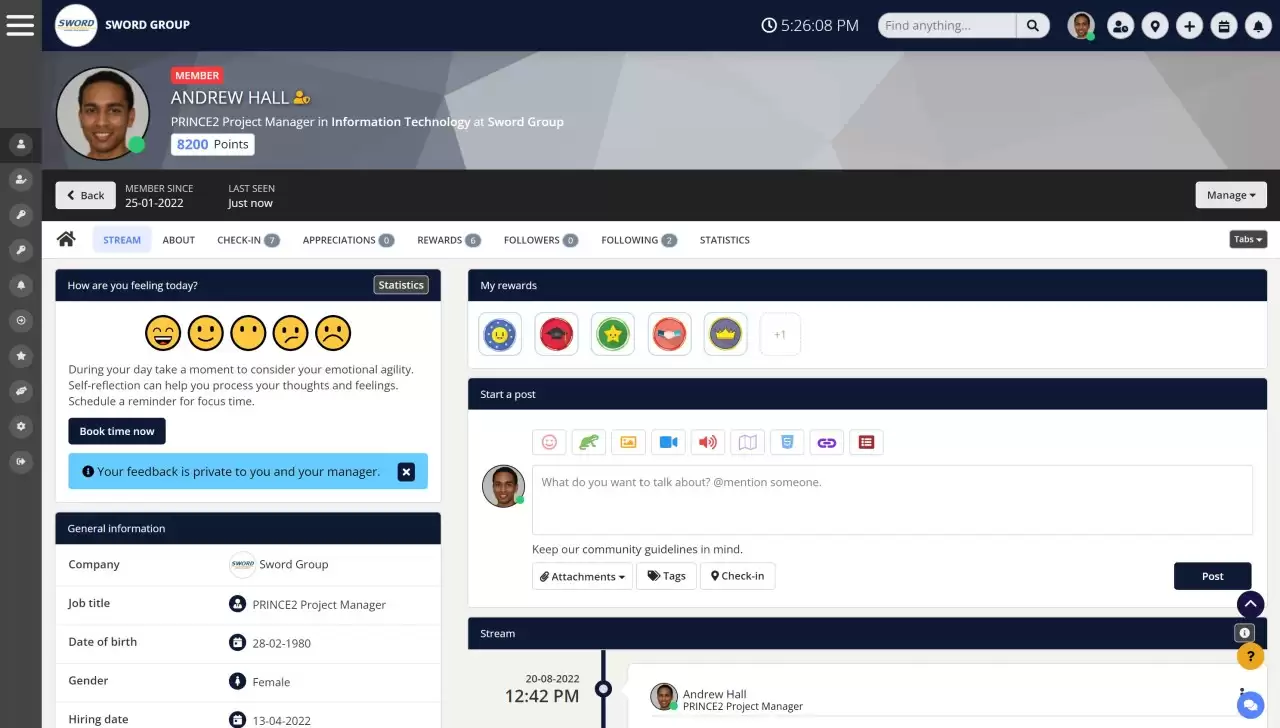Open the post options kebab menu

pyautogui.click(x=1242, y=693)
